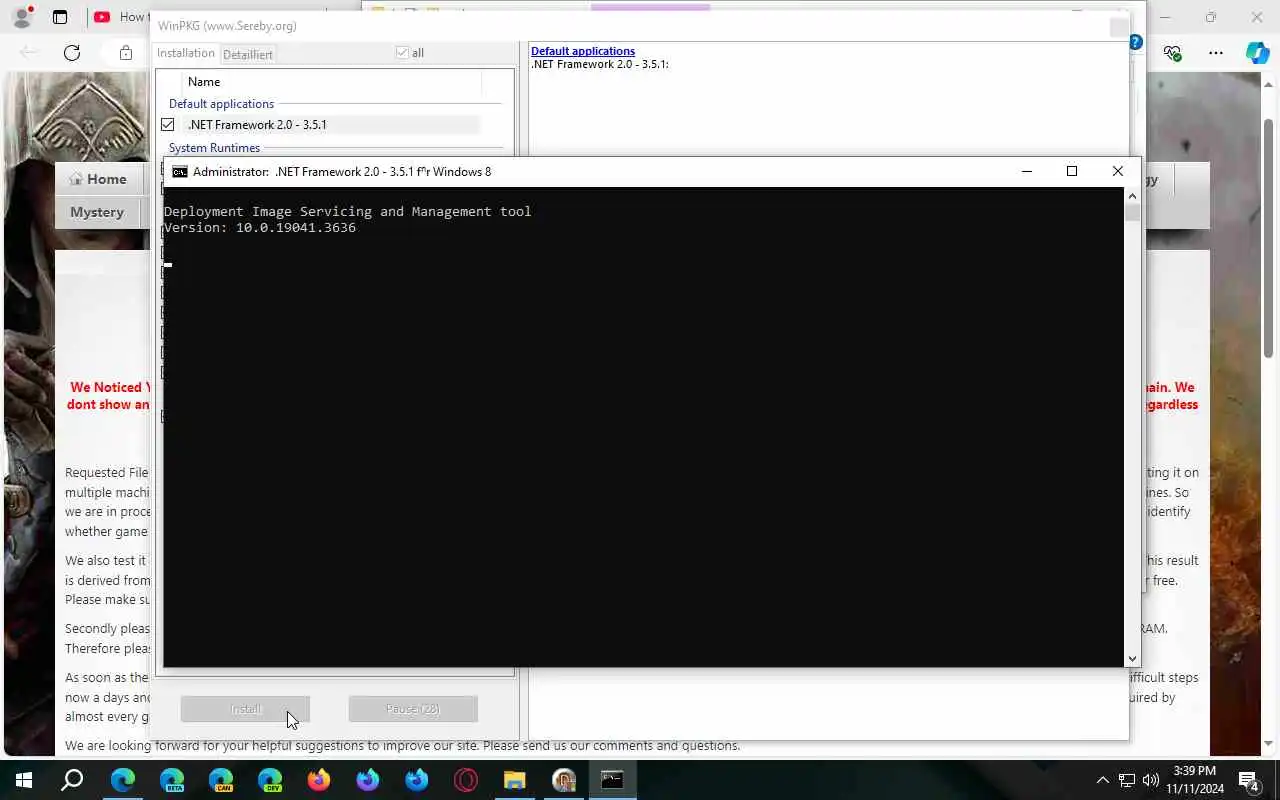Open the notification center
1280x800 pixels.
coord(1249,780)
